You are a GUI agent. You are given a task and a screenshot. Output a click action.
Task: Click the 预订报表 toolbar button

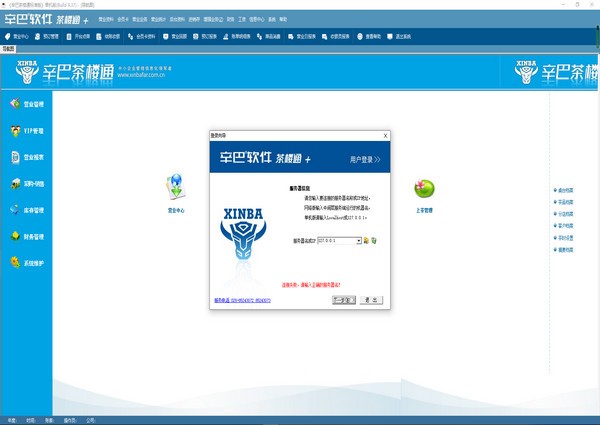point(205,36)
